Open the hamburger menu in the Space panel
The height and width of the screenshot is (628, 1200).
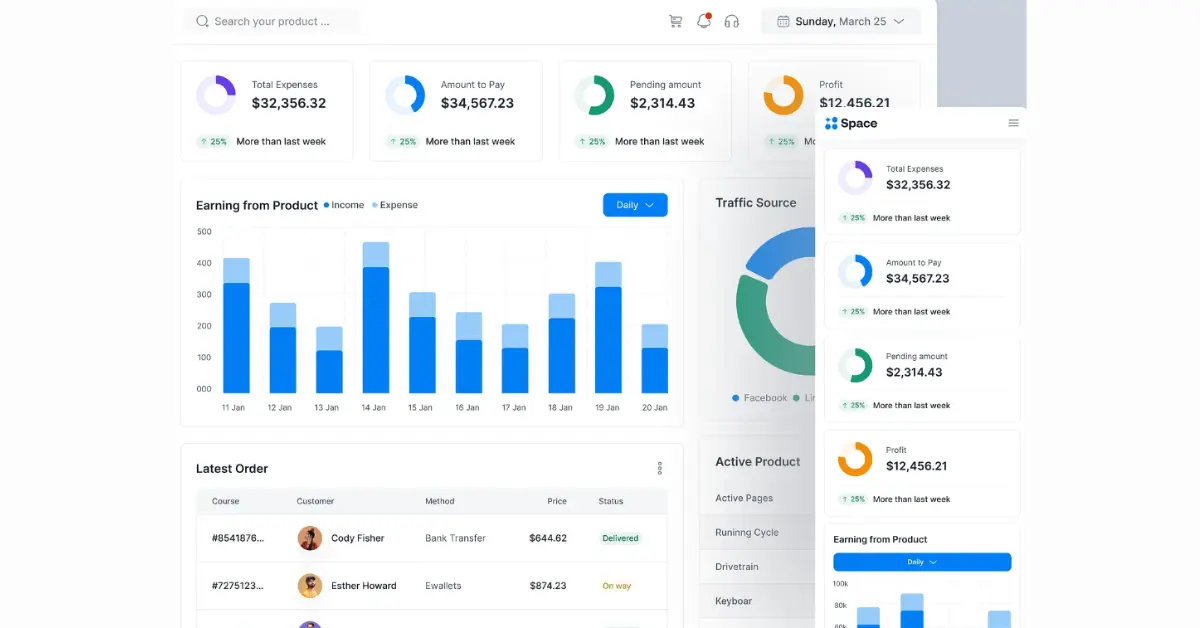click(1013, 123)
